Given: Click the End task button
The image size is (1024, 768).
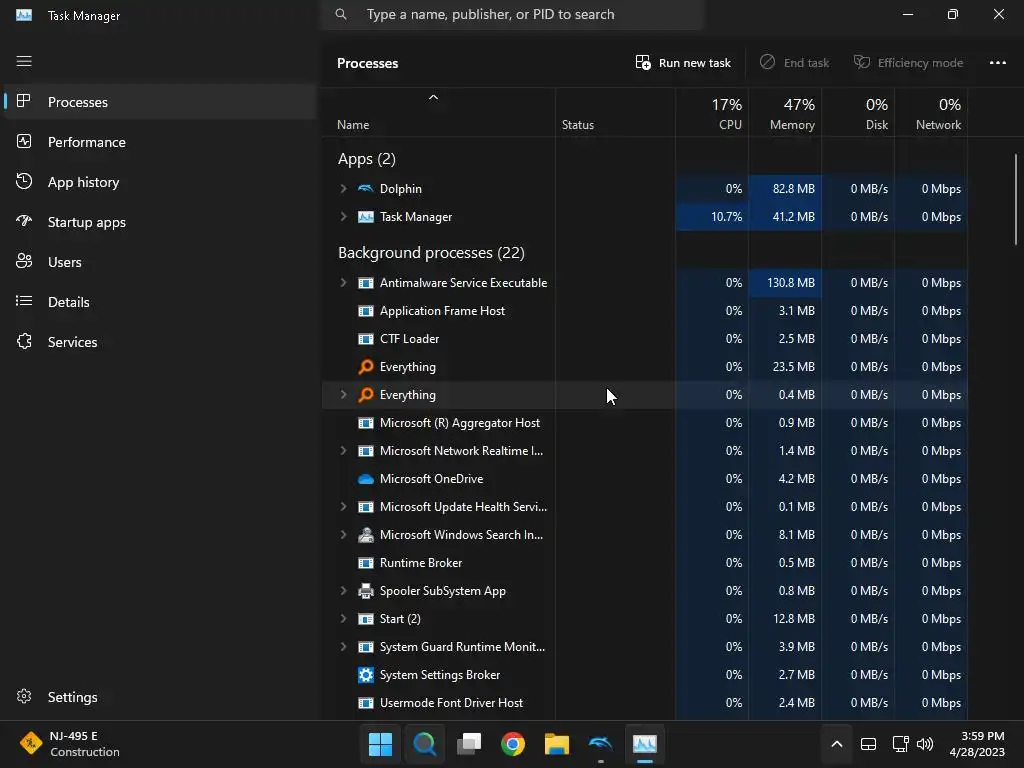Looking at the screenshot, I should click(794, 63).
